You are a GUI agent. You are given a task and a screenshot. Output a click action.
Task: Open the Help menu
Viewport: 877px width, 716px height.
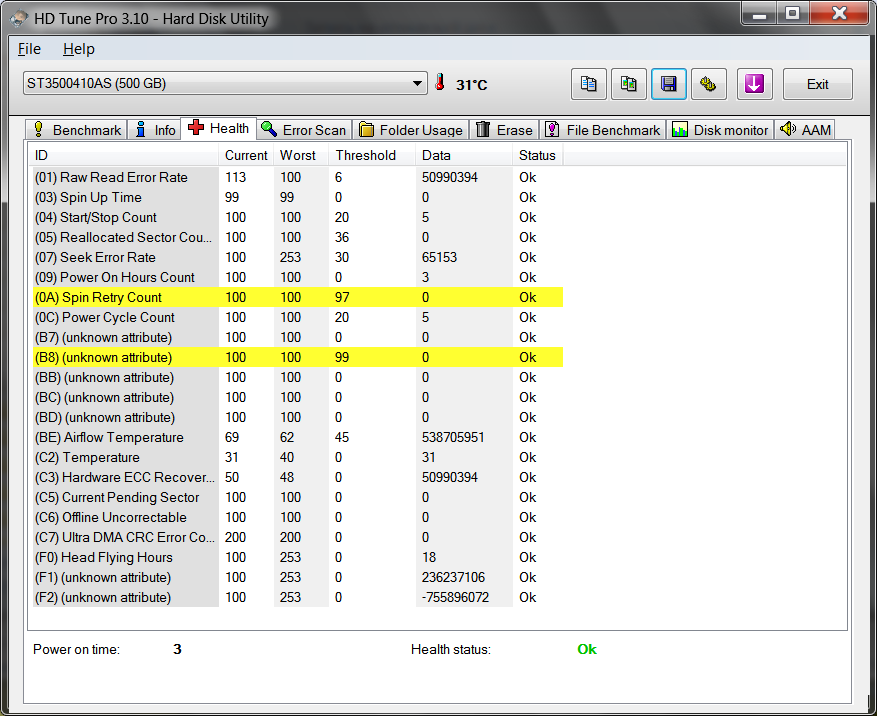(x=78, y=49)
